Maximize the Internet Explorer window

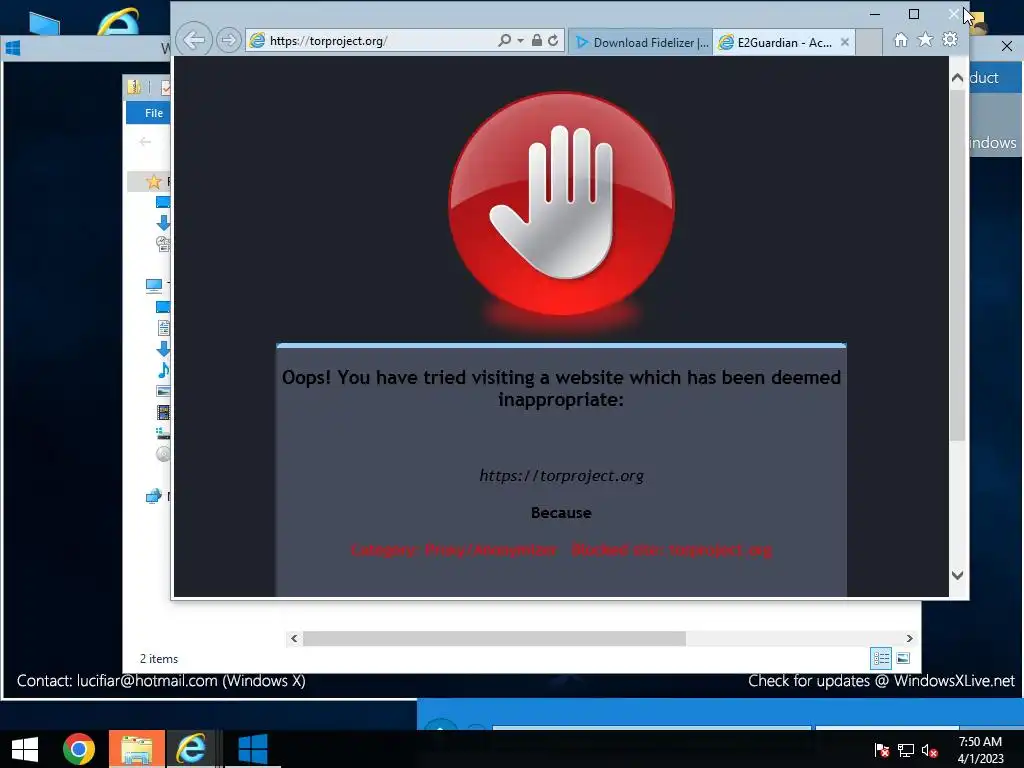(914, 14)
